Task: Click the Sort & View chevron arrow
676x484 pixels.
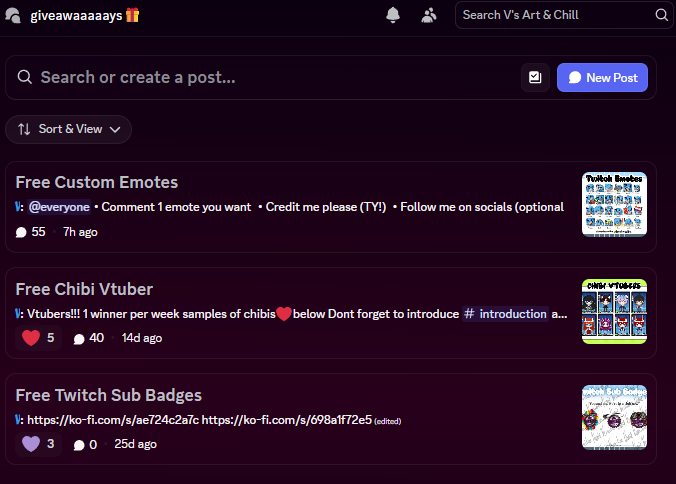Action: coord(115,130)
